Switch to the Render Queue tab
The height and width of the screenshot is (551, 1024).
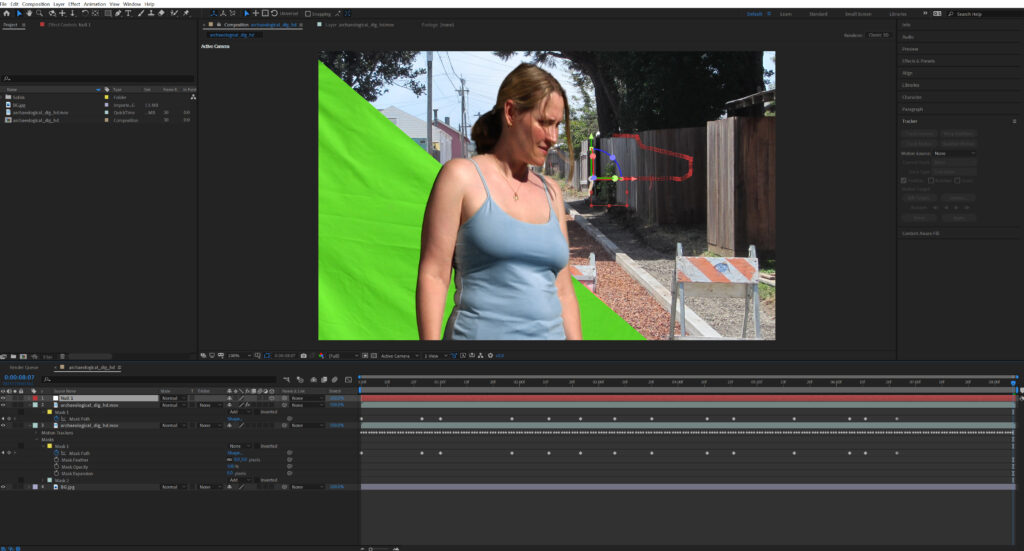click(x=24, y=368)
